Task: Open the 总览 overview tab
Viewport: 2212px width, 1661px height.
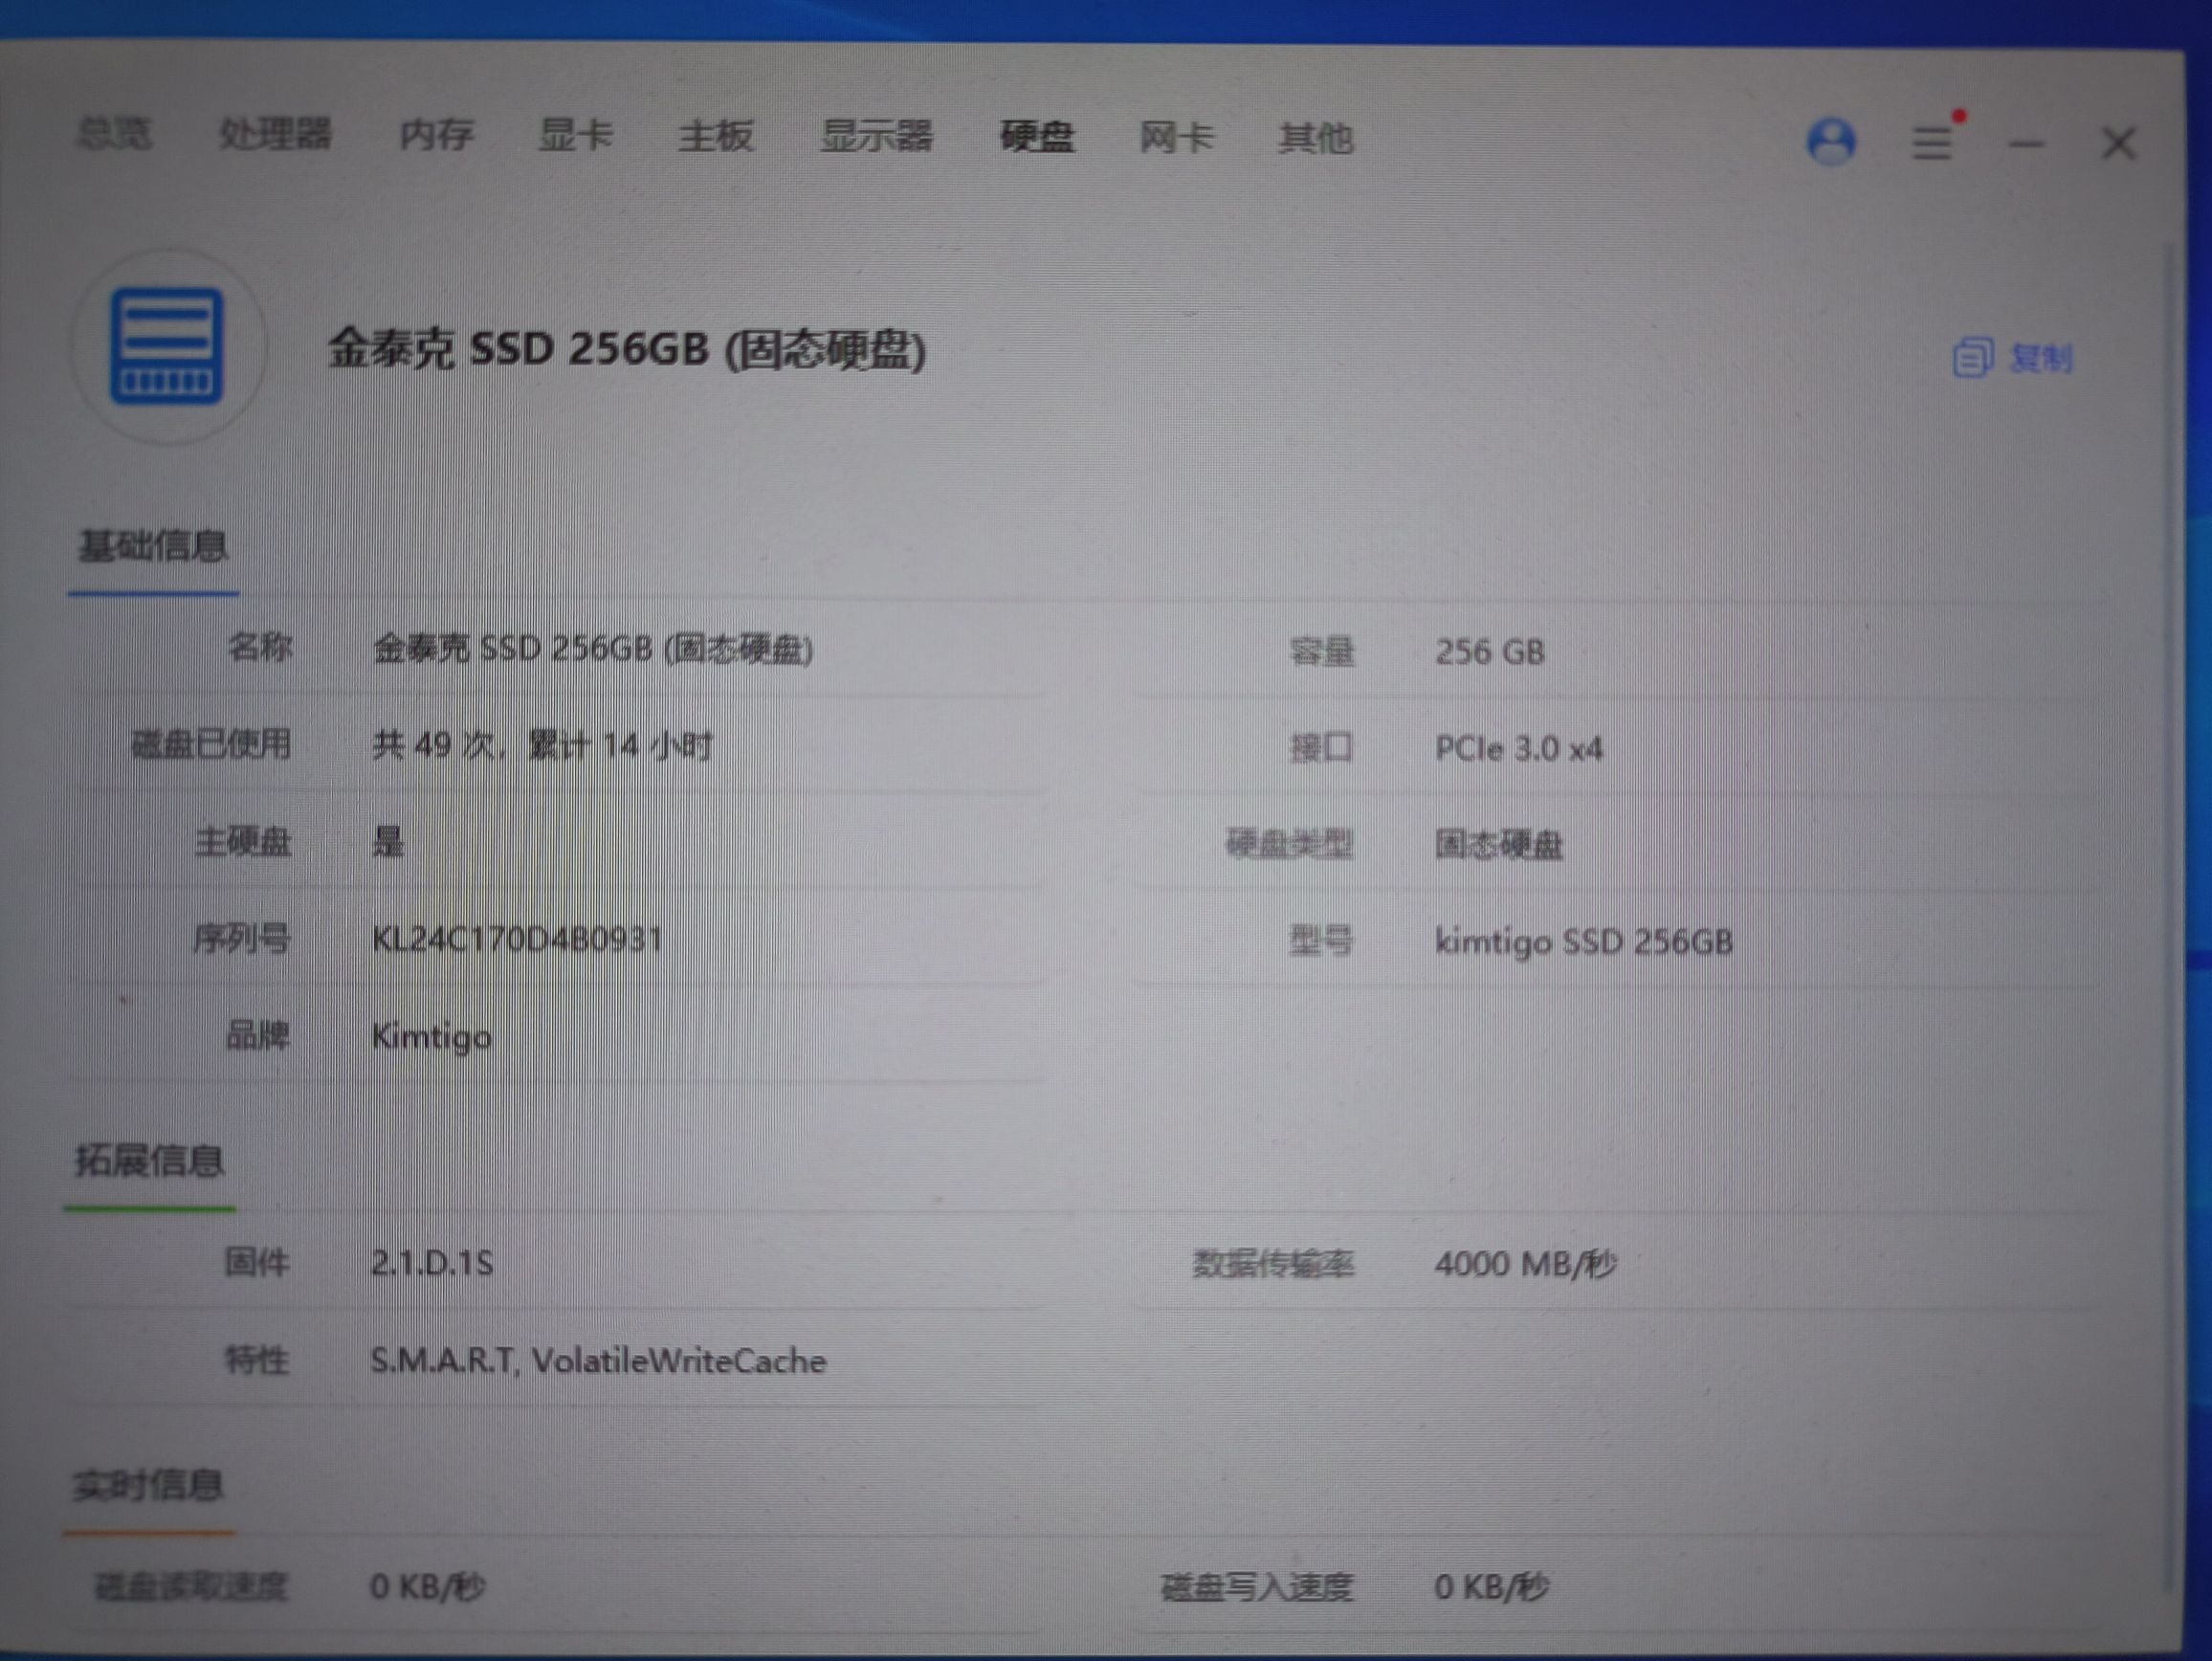Action: [x=115, y=133]
